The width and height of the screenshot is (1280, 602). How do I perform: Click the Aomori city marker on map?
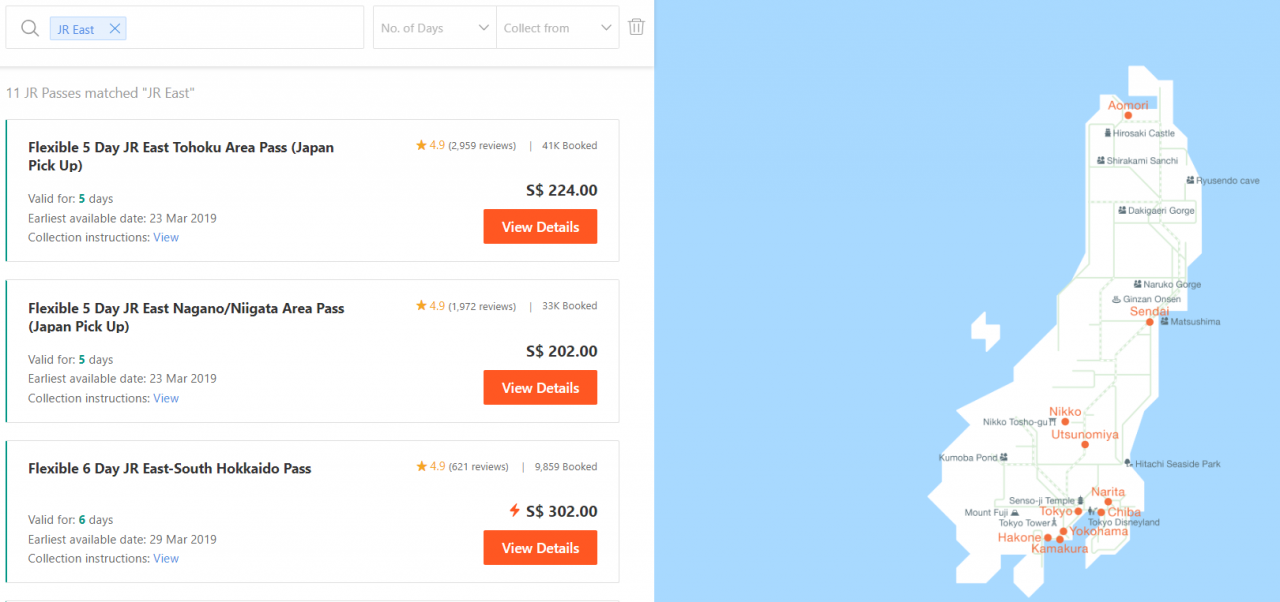[1128, 115]
